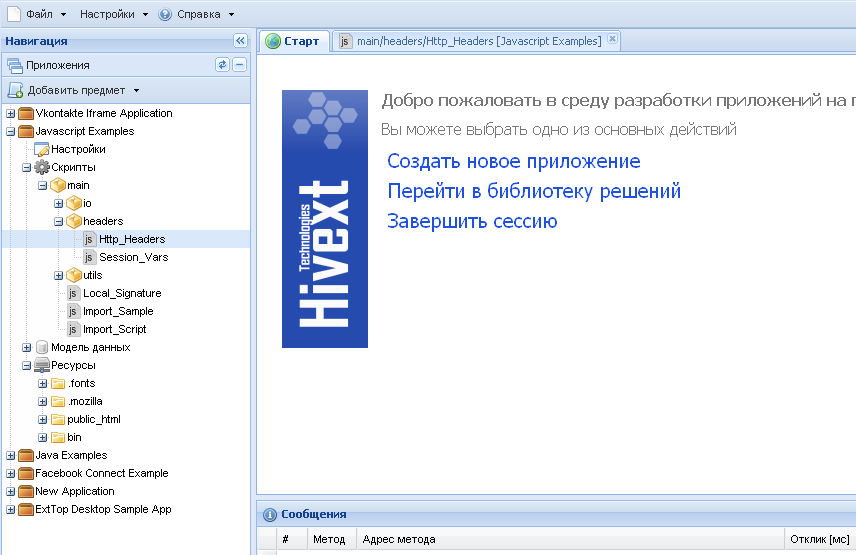Click the Приложения panel stack icon
This screenshot has width=856, height=555.
(15, 65)
